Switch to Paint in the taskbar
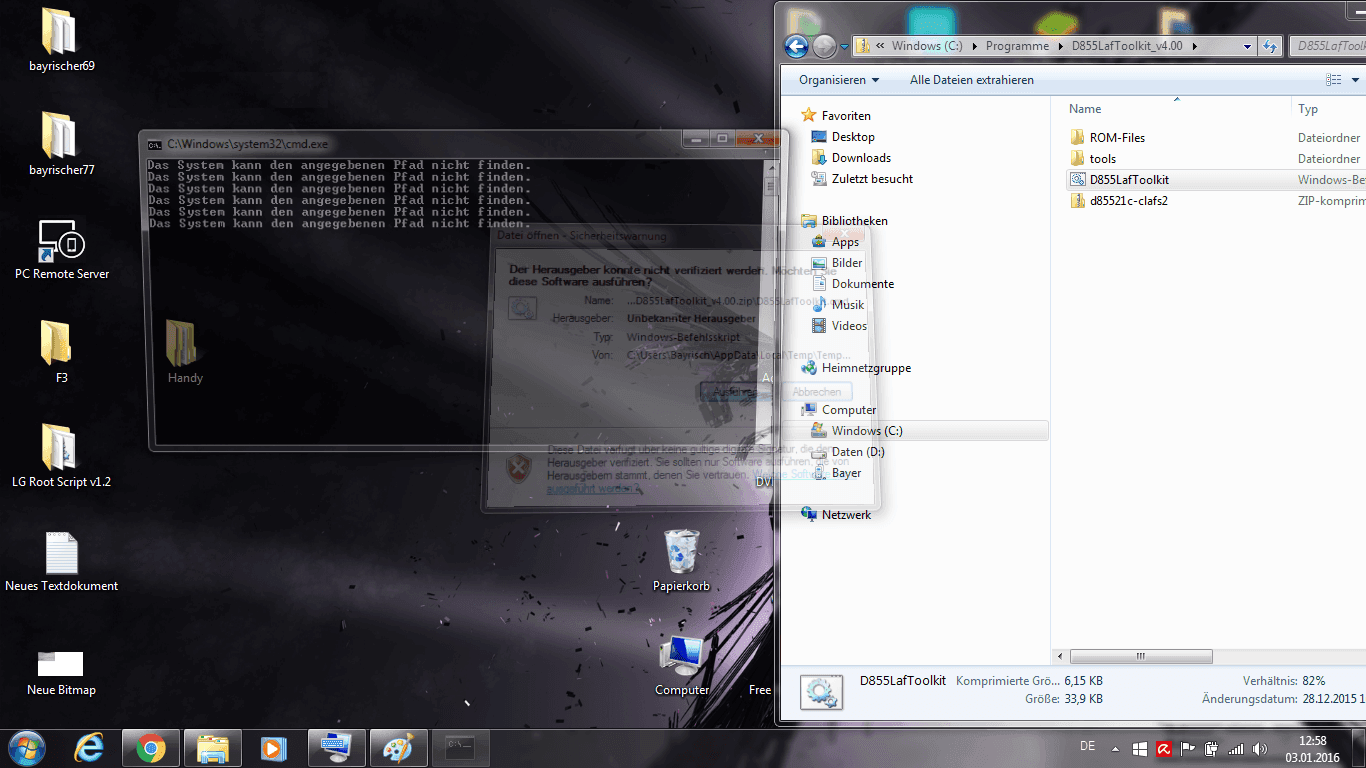Image resolution: width=1366 pixels, height=768 pixels. (x=398, y=748)
